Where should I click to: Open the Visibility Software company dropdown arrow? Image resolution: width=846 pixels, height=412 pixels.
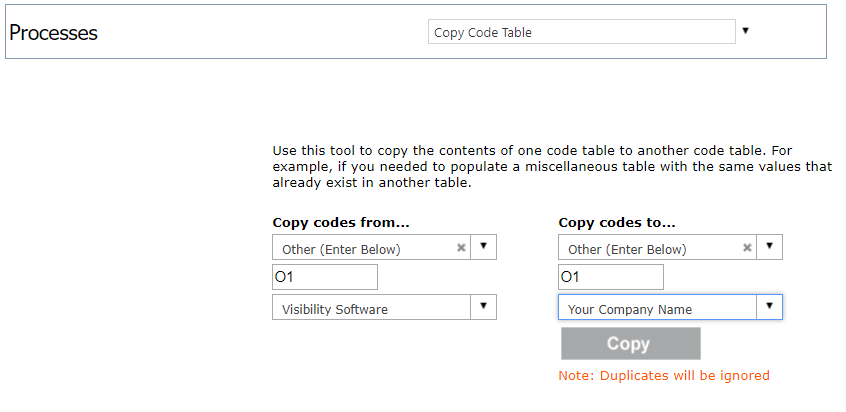pyautogui.click(x=483, y=306)
